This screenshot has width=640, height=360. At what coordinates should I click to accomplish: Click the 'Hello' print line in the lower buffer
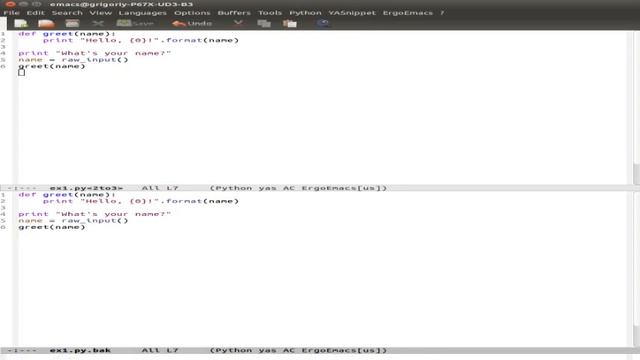pos(141,201)
